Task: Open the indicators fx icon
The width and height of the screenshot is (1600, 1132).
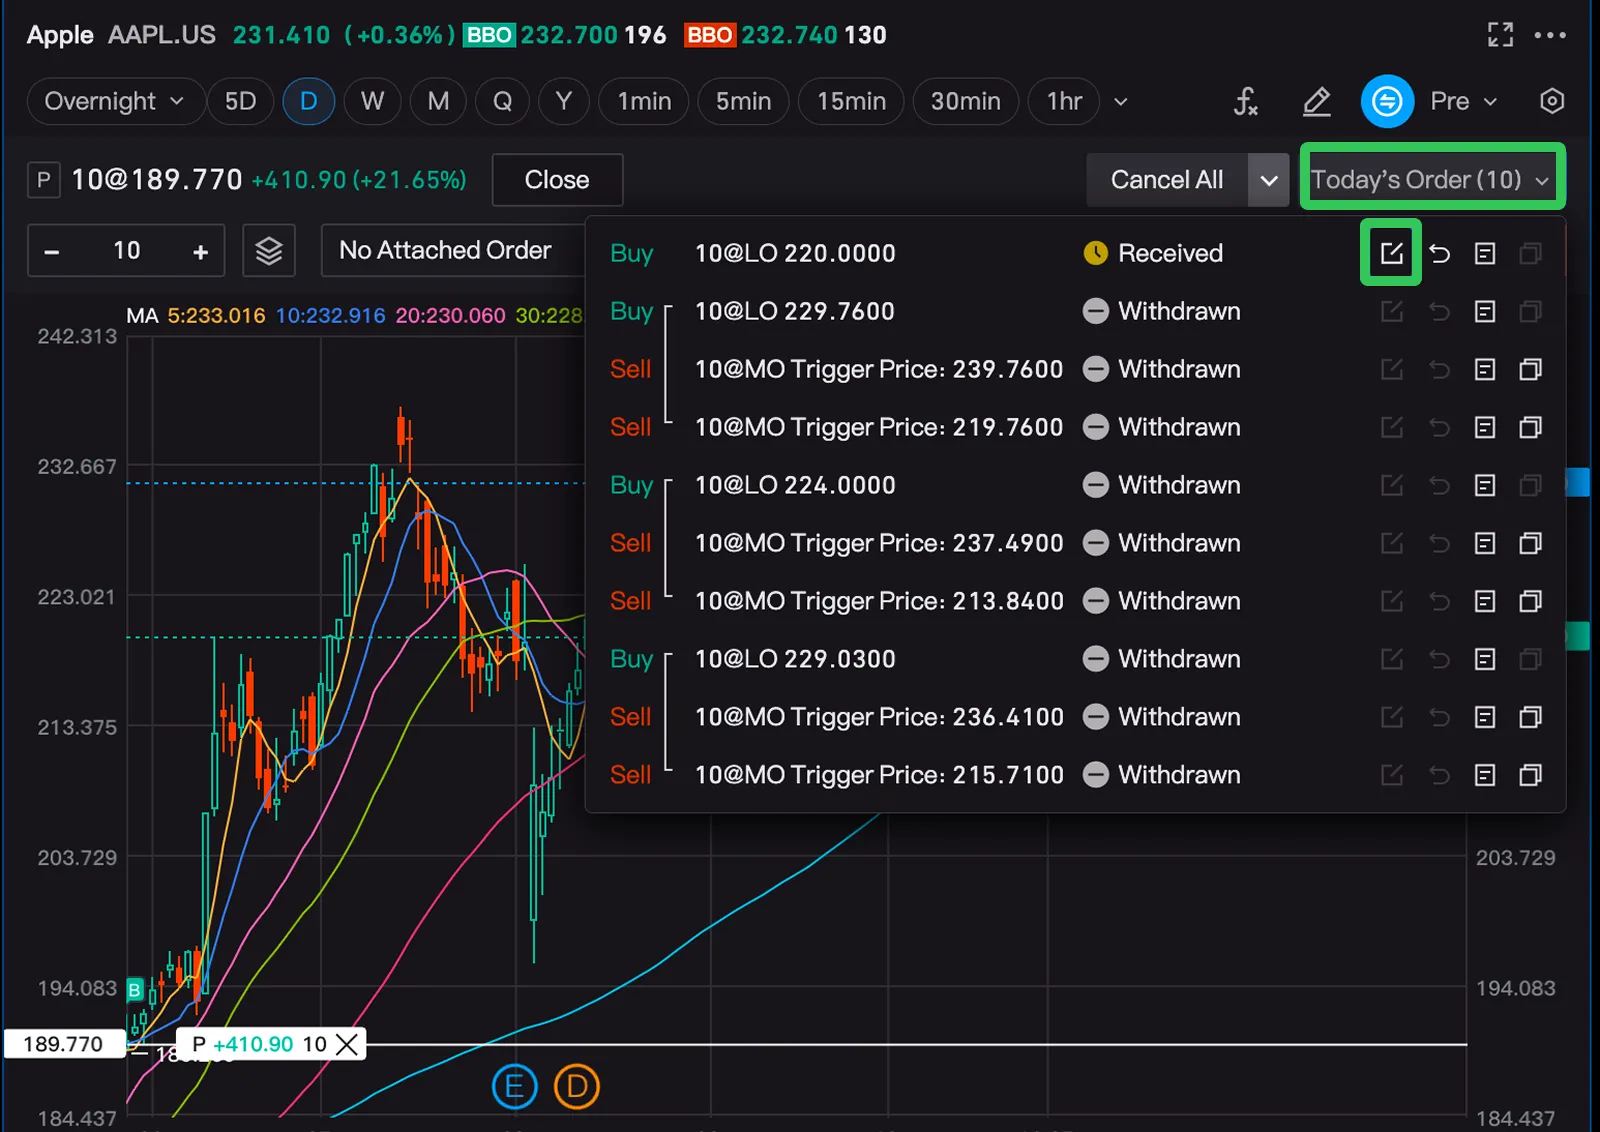Action: (x=1245, y=101)
